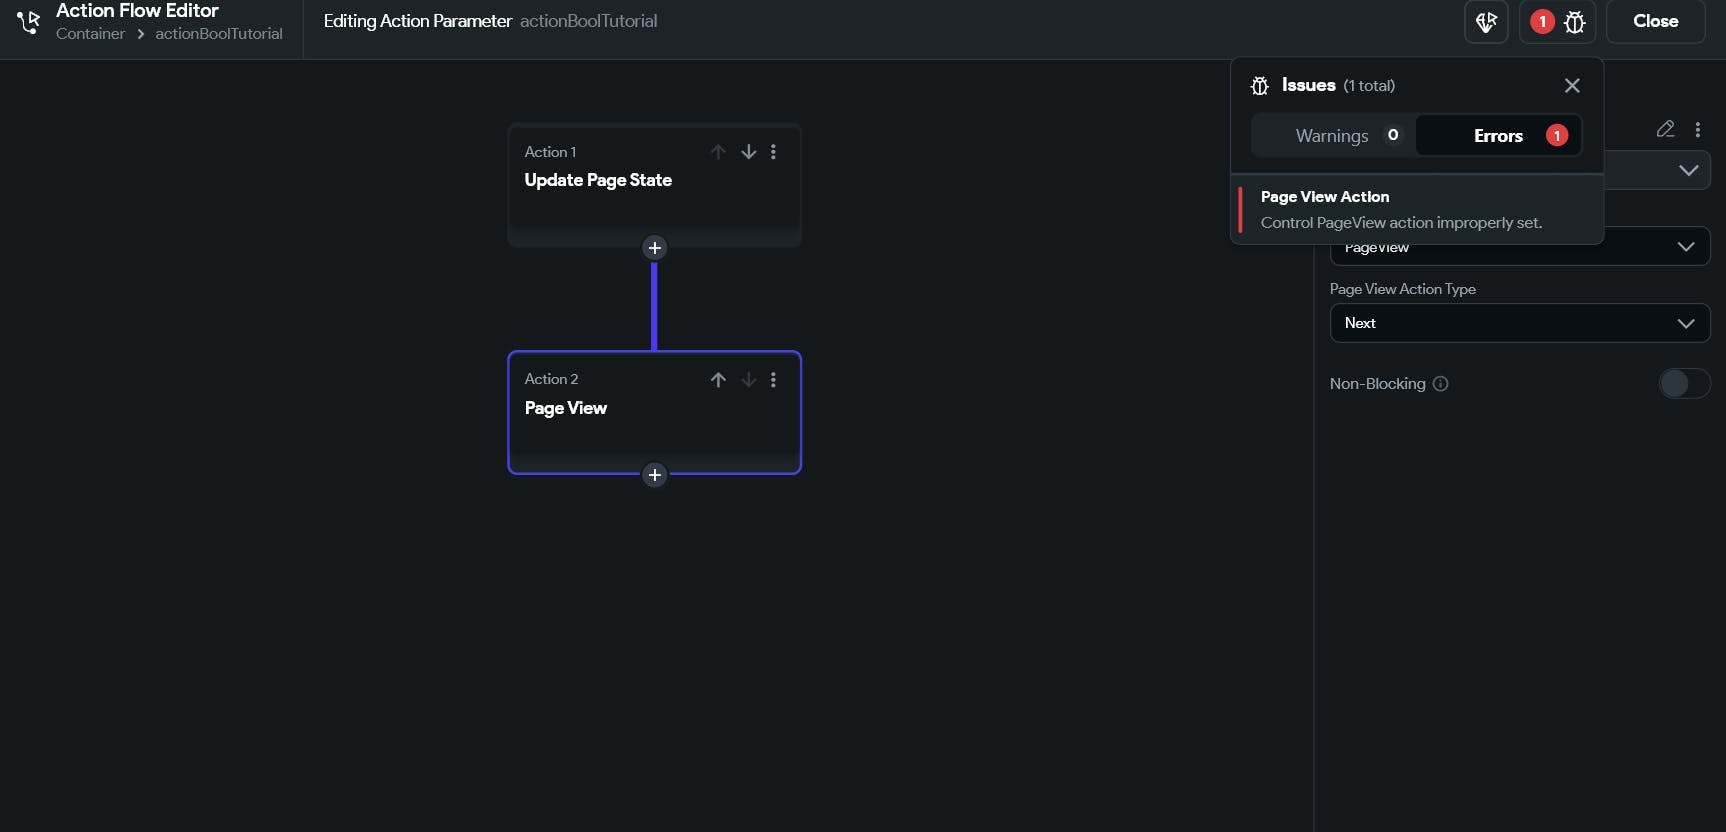Screen dimensions: 1726x832
Task: Toggle the Non-Blocking switch
Action: (x=1684, y=383)
